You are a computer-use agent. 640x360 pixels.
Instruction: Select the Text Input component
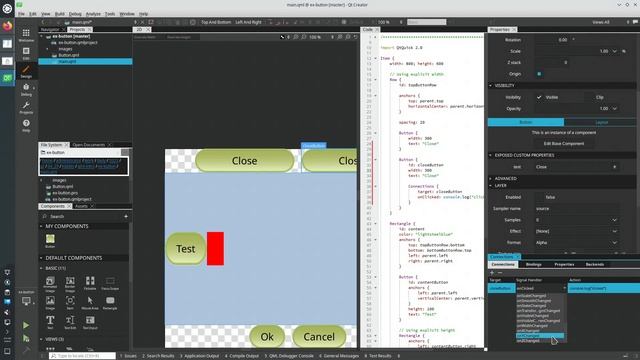90,322
